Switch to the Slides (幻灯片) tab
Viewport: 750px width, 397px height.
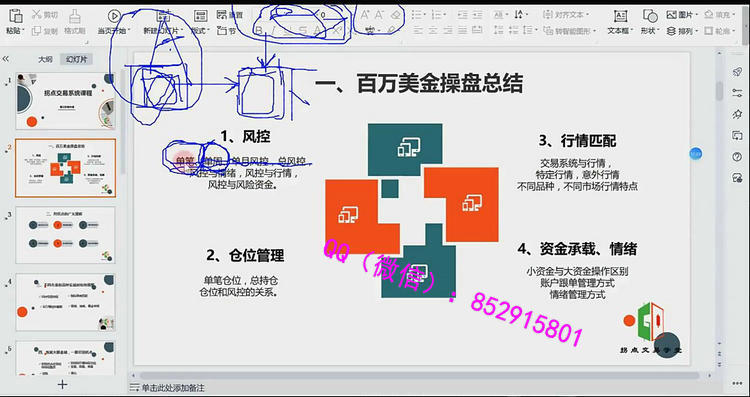click(77, 60)
